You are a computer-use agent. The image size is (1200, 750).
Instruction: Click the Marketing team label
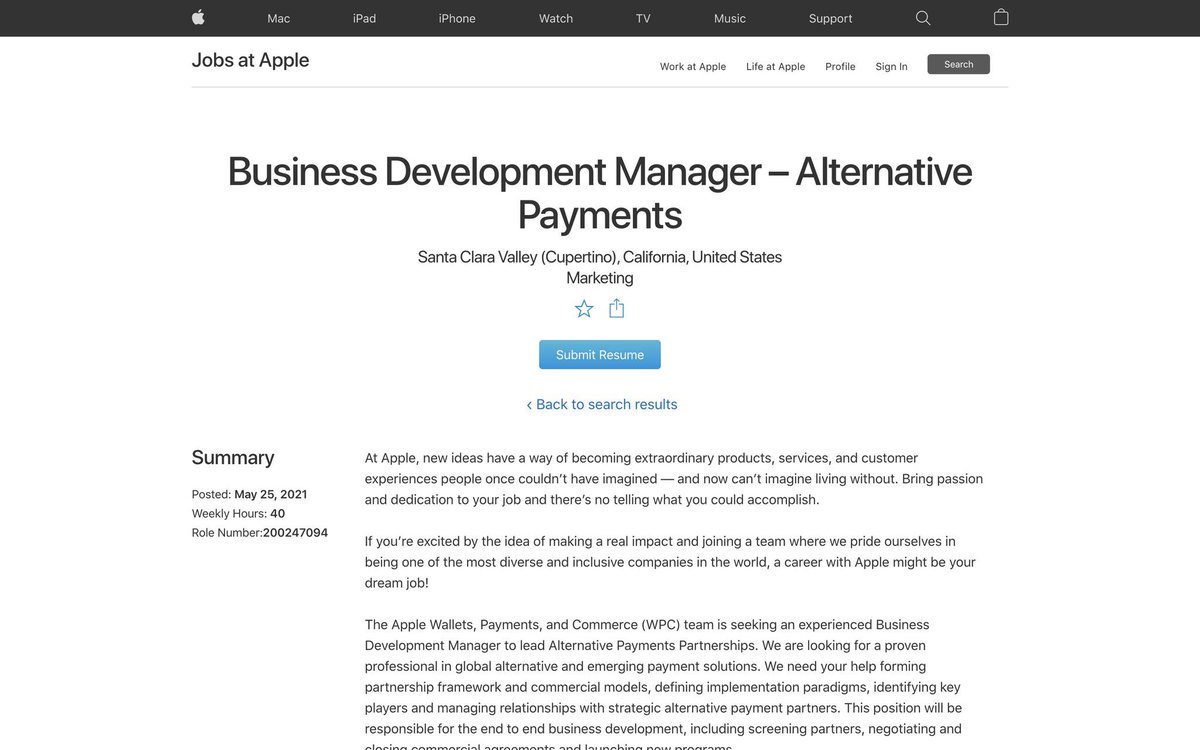600,278
